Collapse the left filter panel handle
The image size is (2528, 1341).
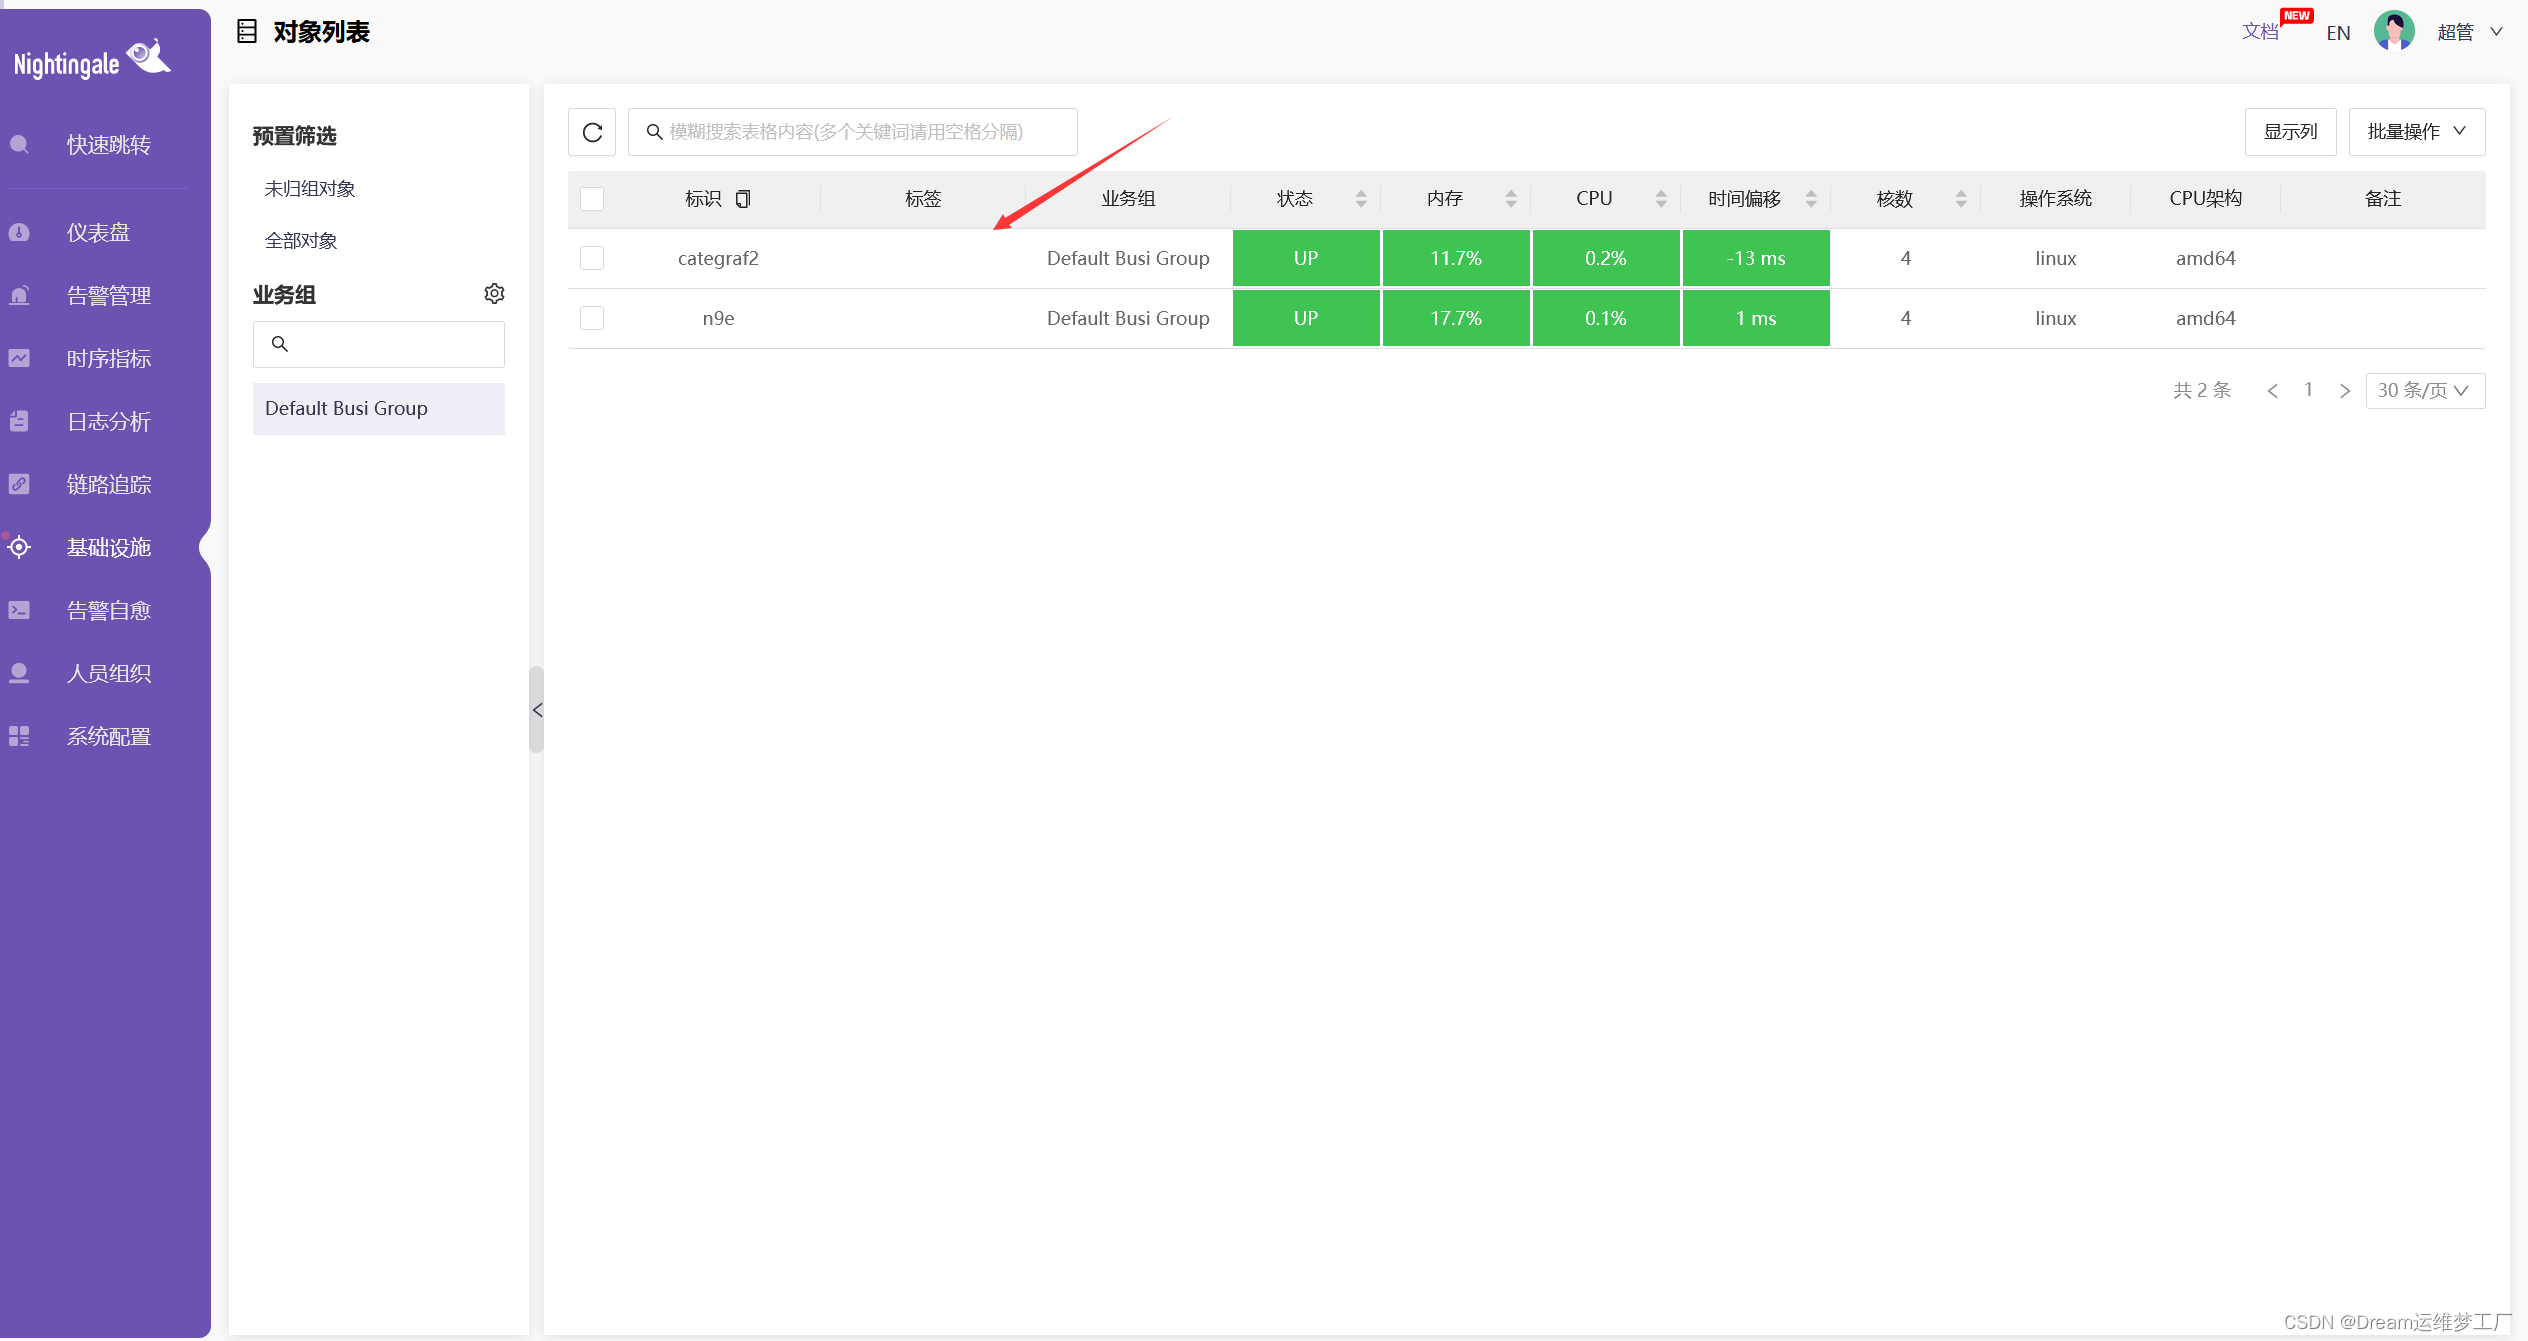(x=537, y=710)
